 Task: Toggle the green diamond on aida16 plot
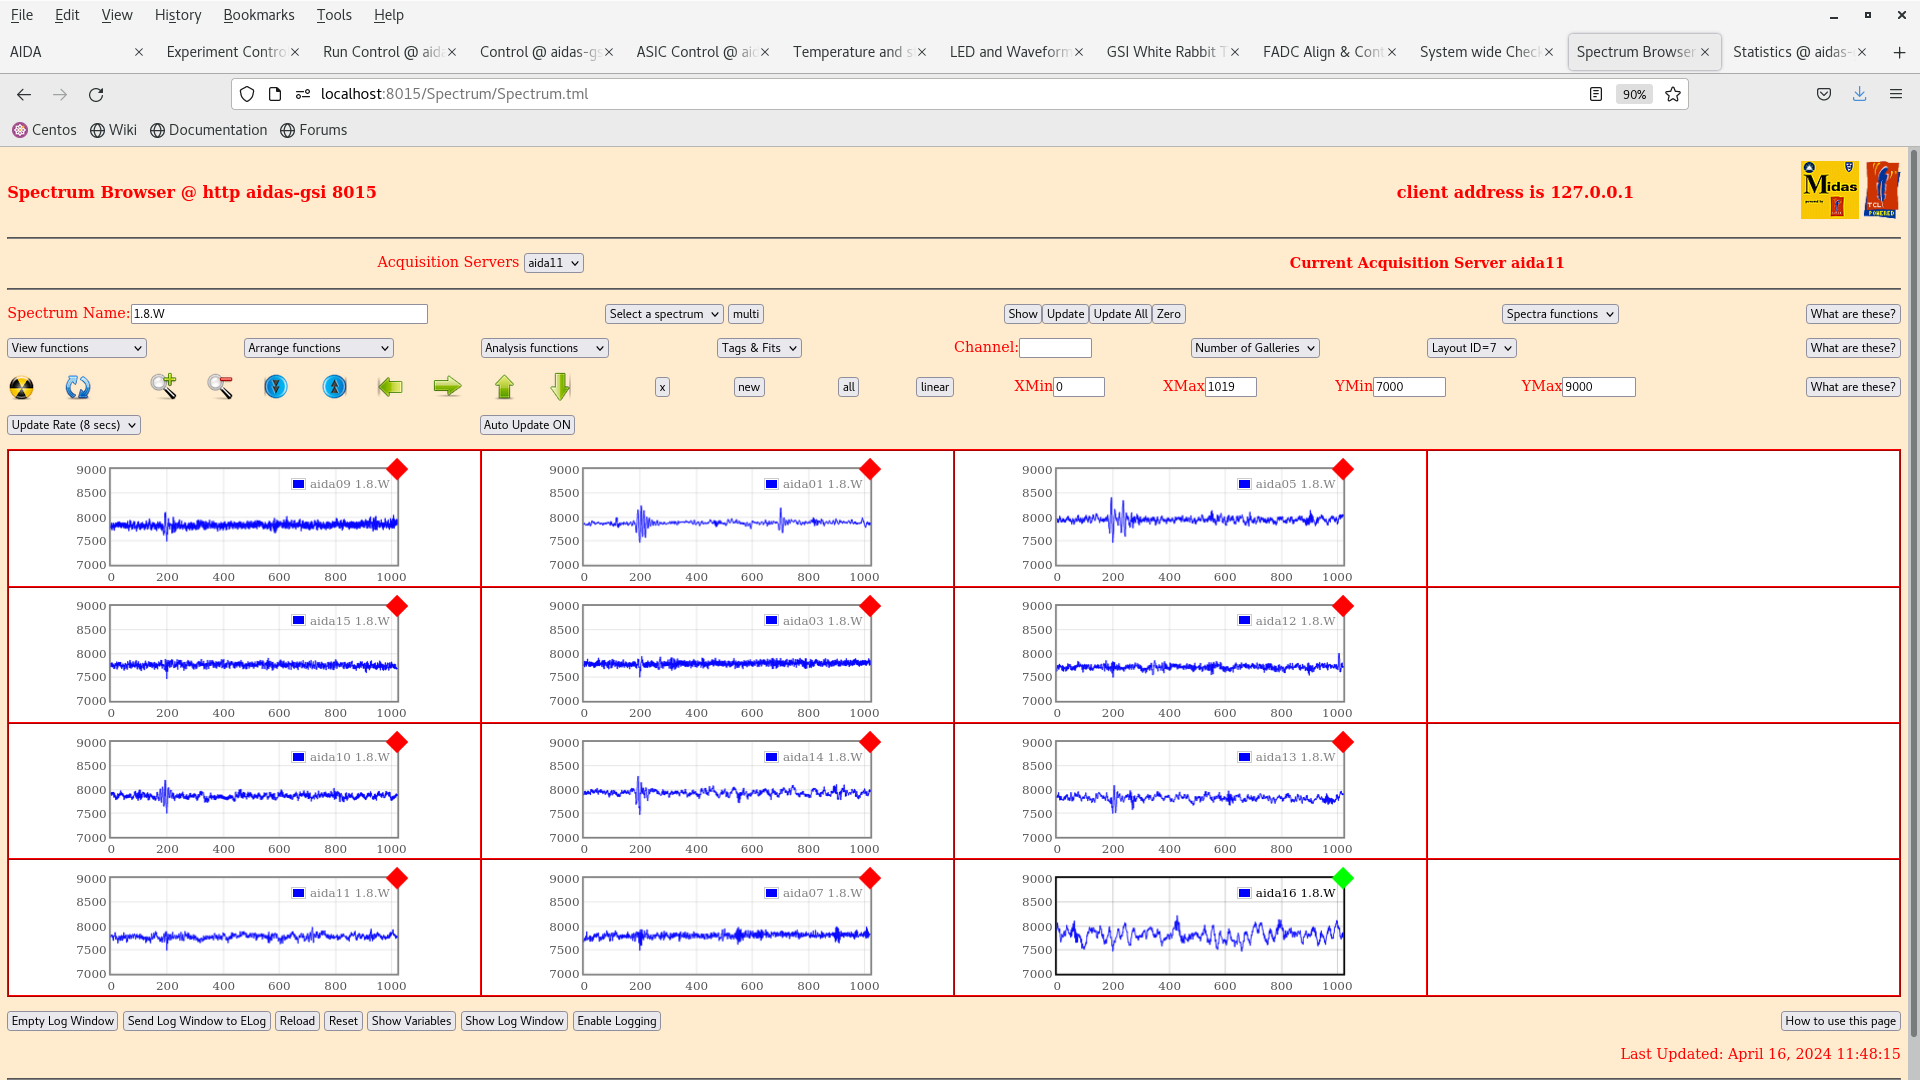point(1343,878)
